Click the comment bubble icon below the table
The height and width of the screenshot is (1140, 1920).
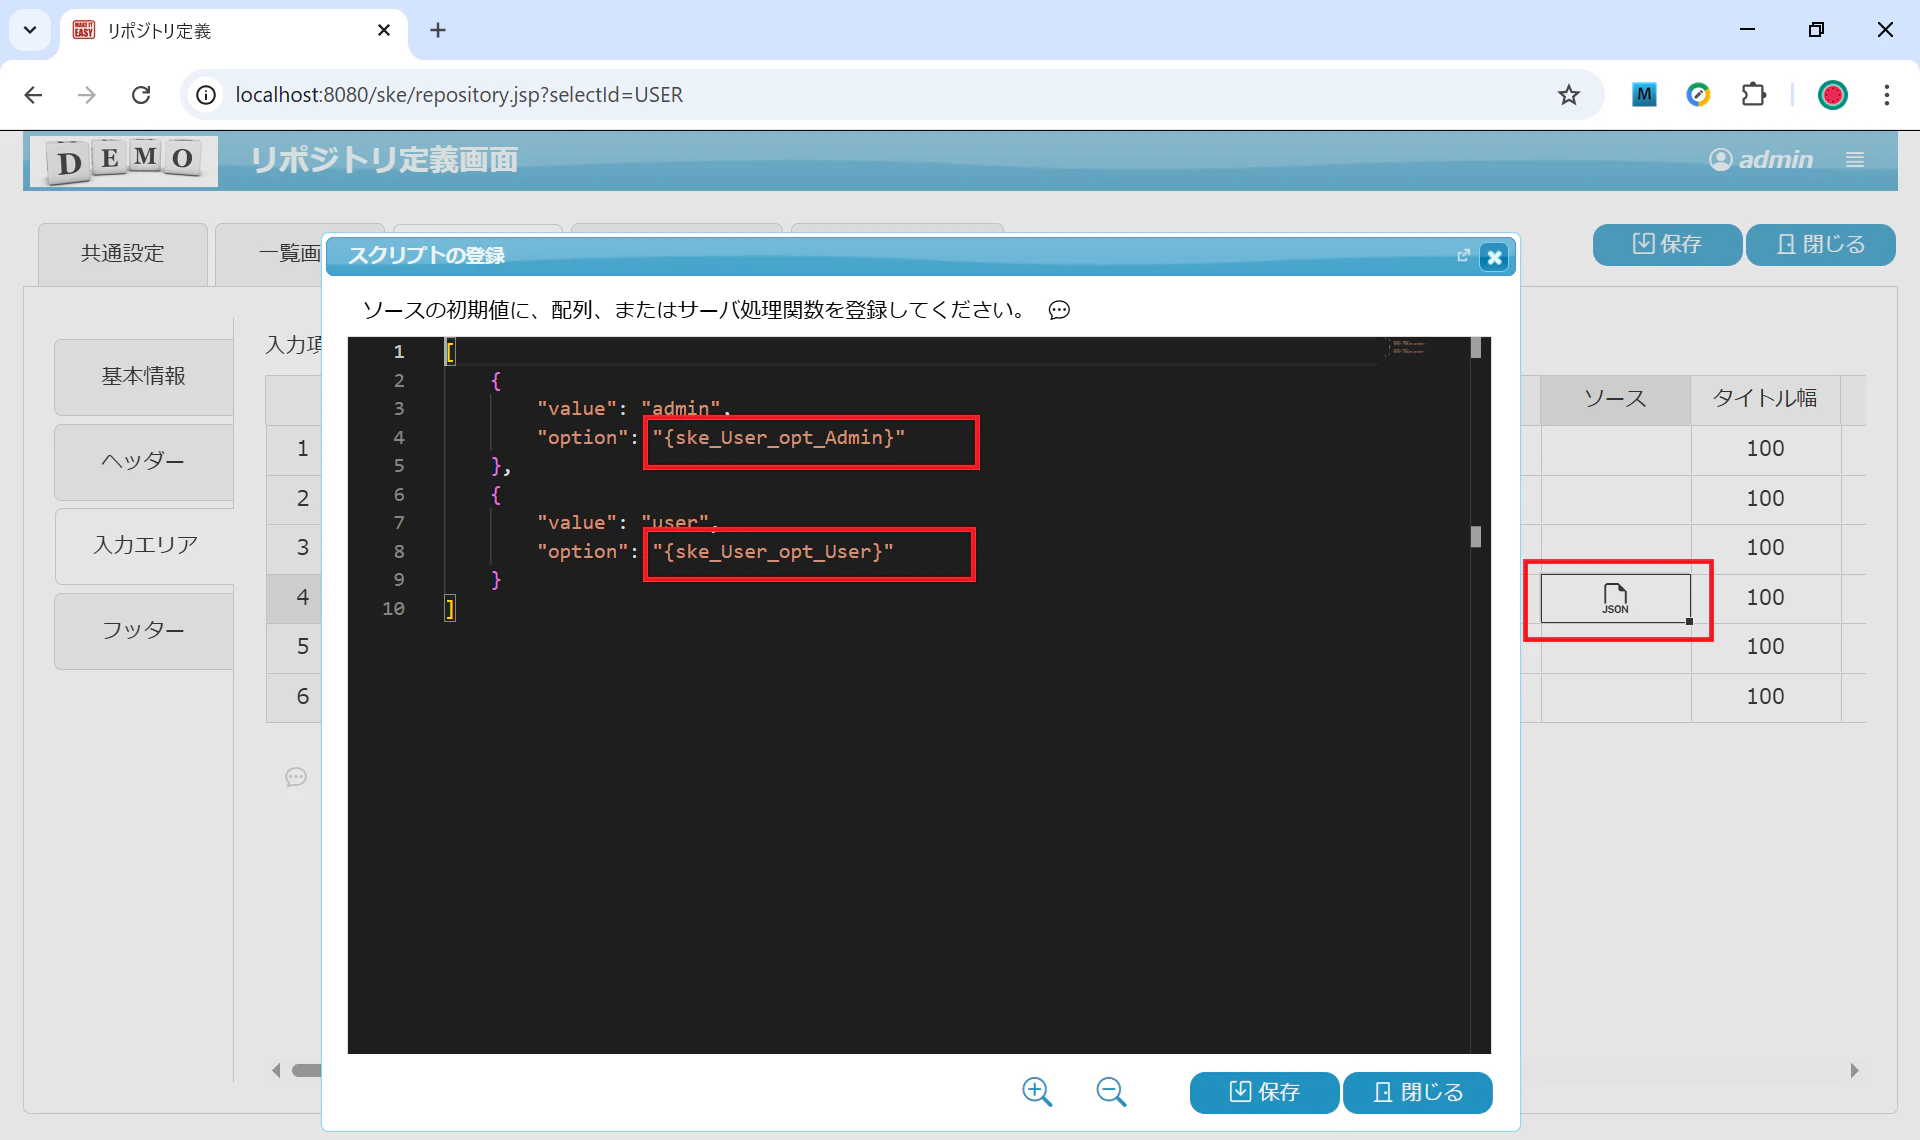pos(296,777)
